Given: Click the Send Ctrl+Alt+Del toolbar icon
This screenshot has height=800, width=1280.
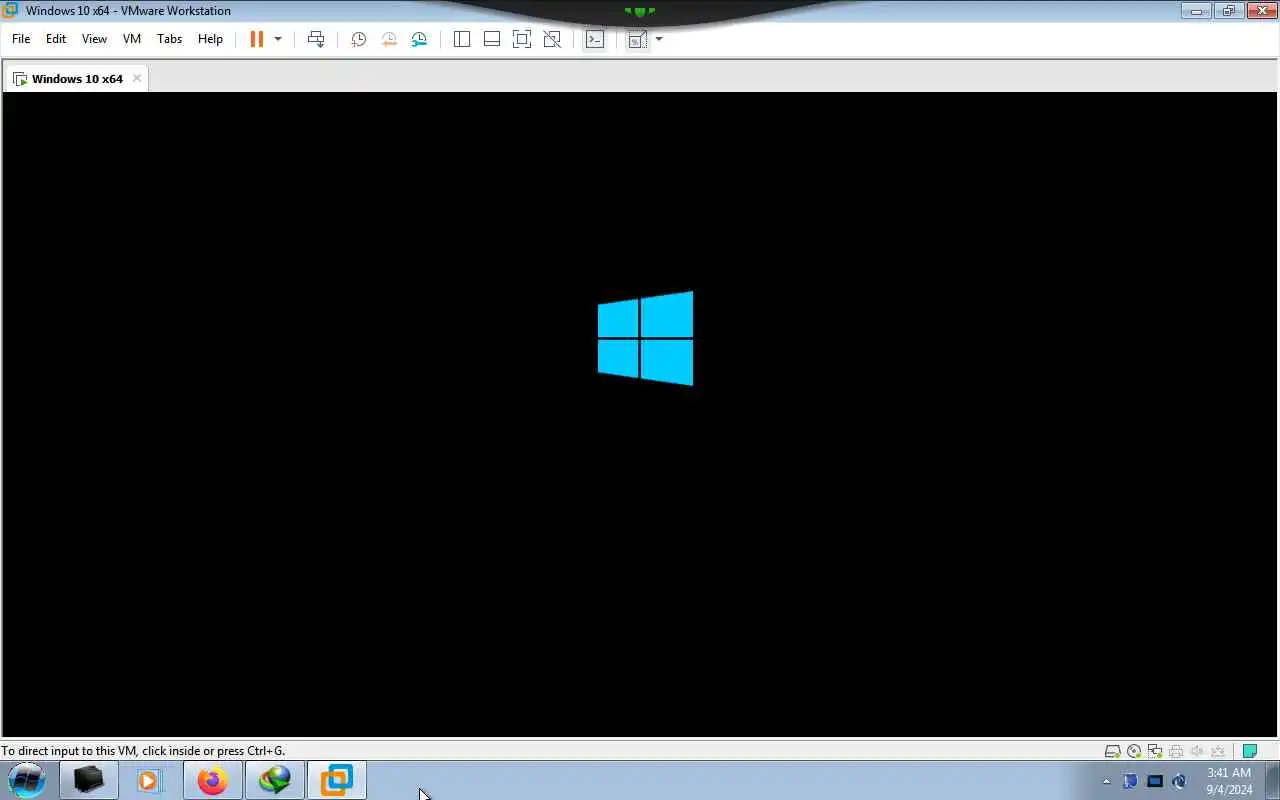Looking at the screenshot, I should click(x=316, y=39).
